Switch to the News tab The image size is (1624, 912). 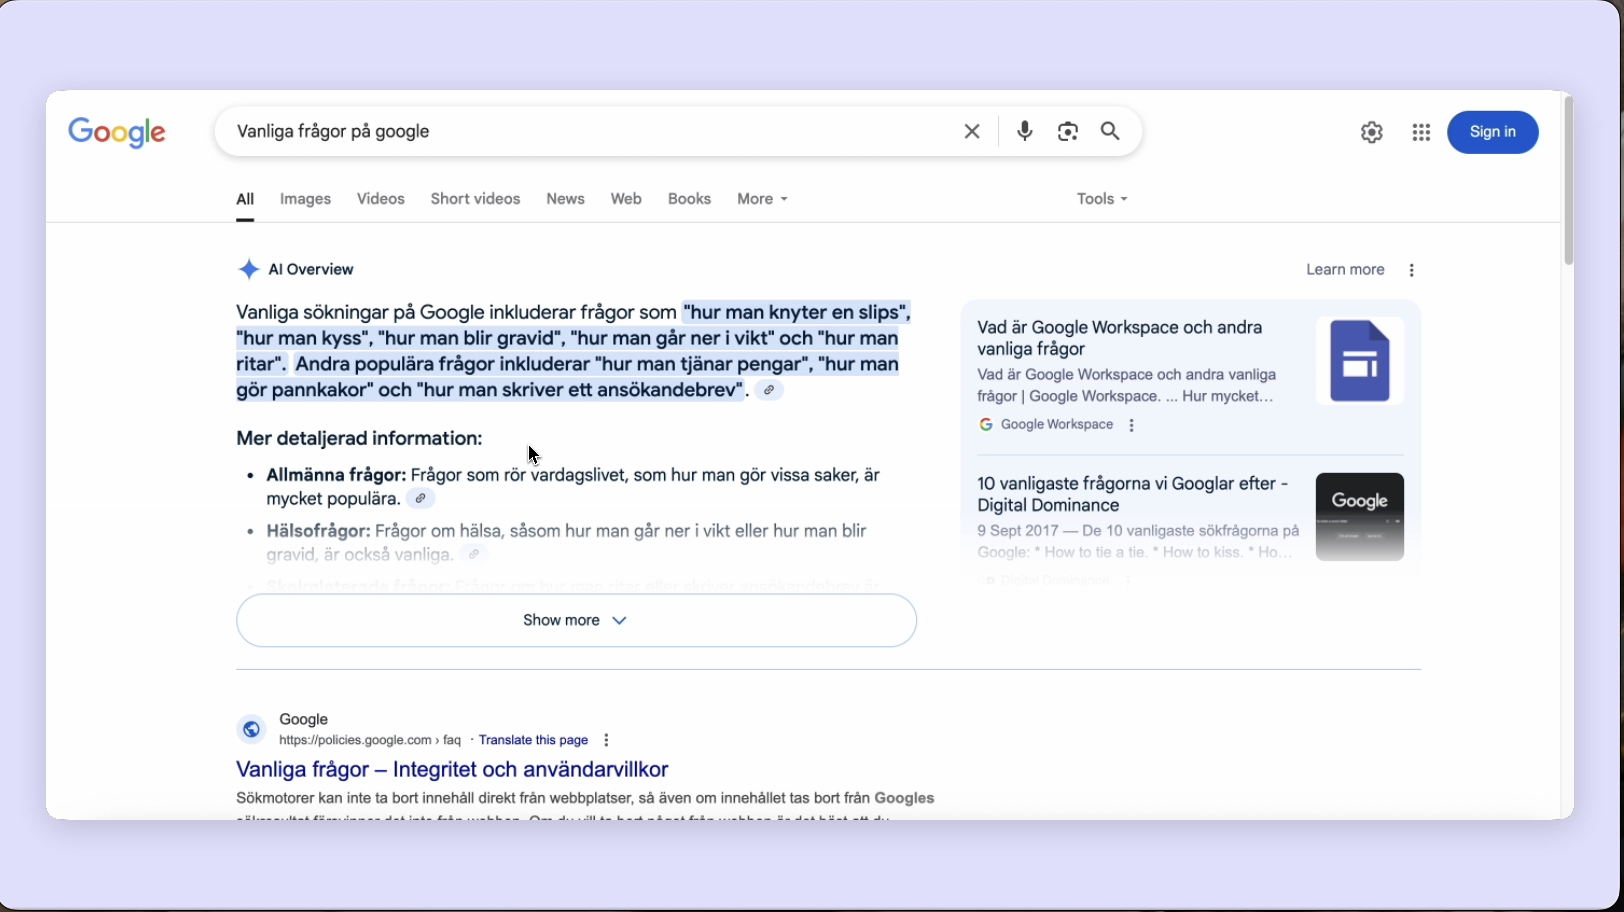tap(565, 198)
